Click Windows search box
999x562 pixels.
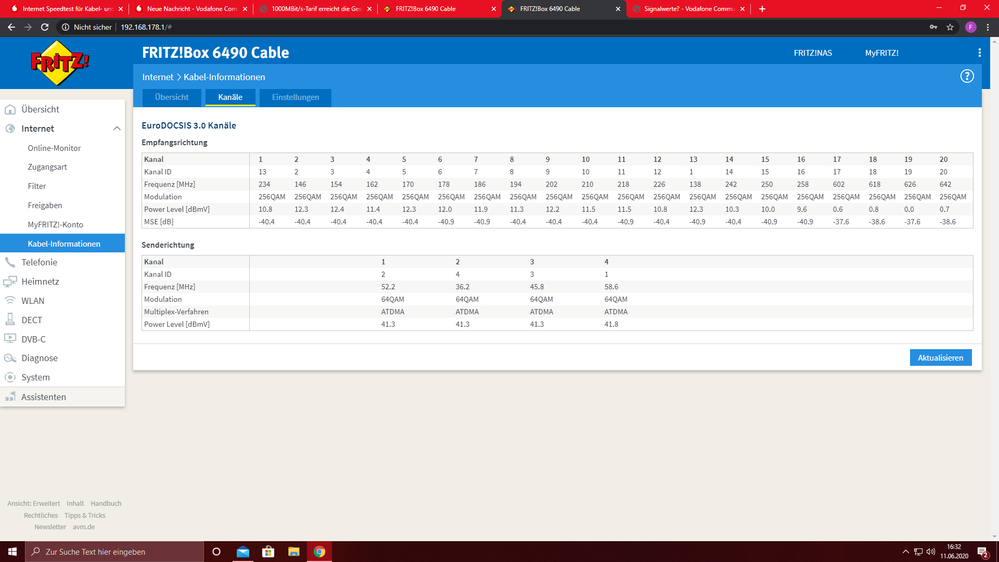[x=115, y=551]
